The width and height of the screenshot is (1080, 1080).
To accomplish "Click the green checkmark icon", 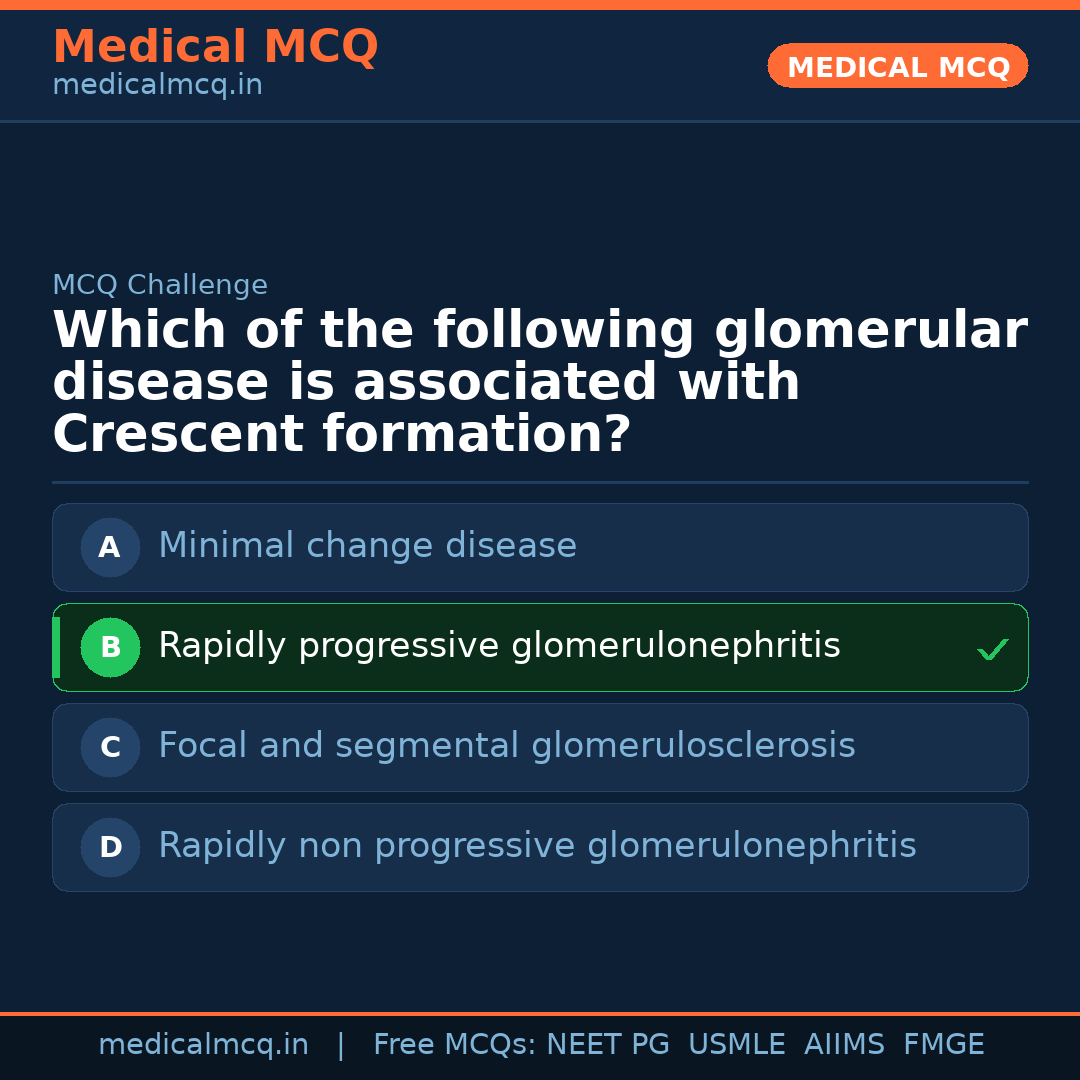I will click(992, 650).
